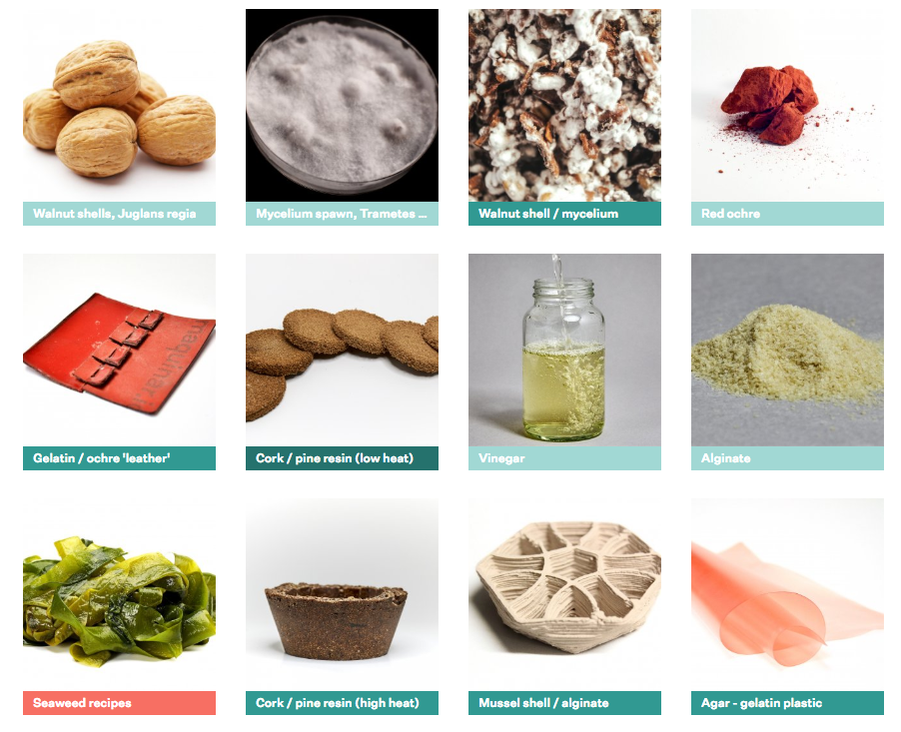Screen dimensions: 901x732
Task: Open the red ochre pigment photo
Action: point(787,105)
